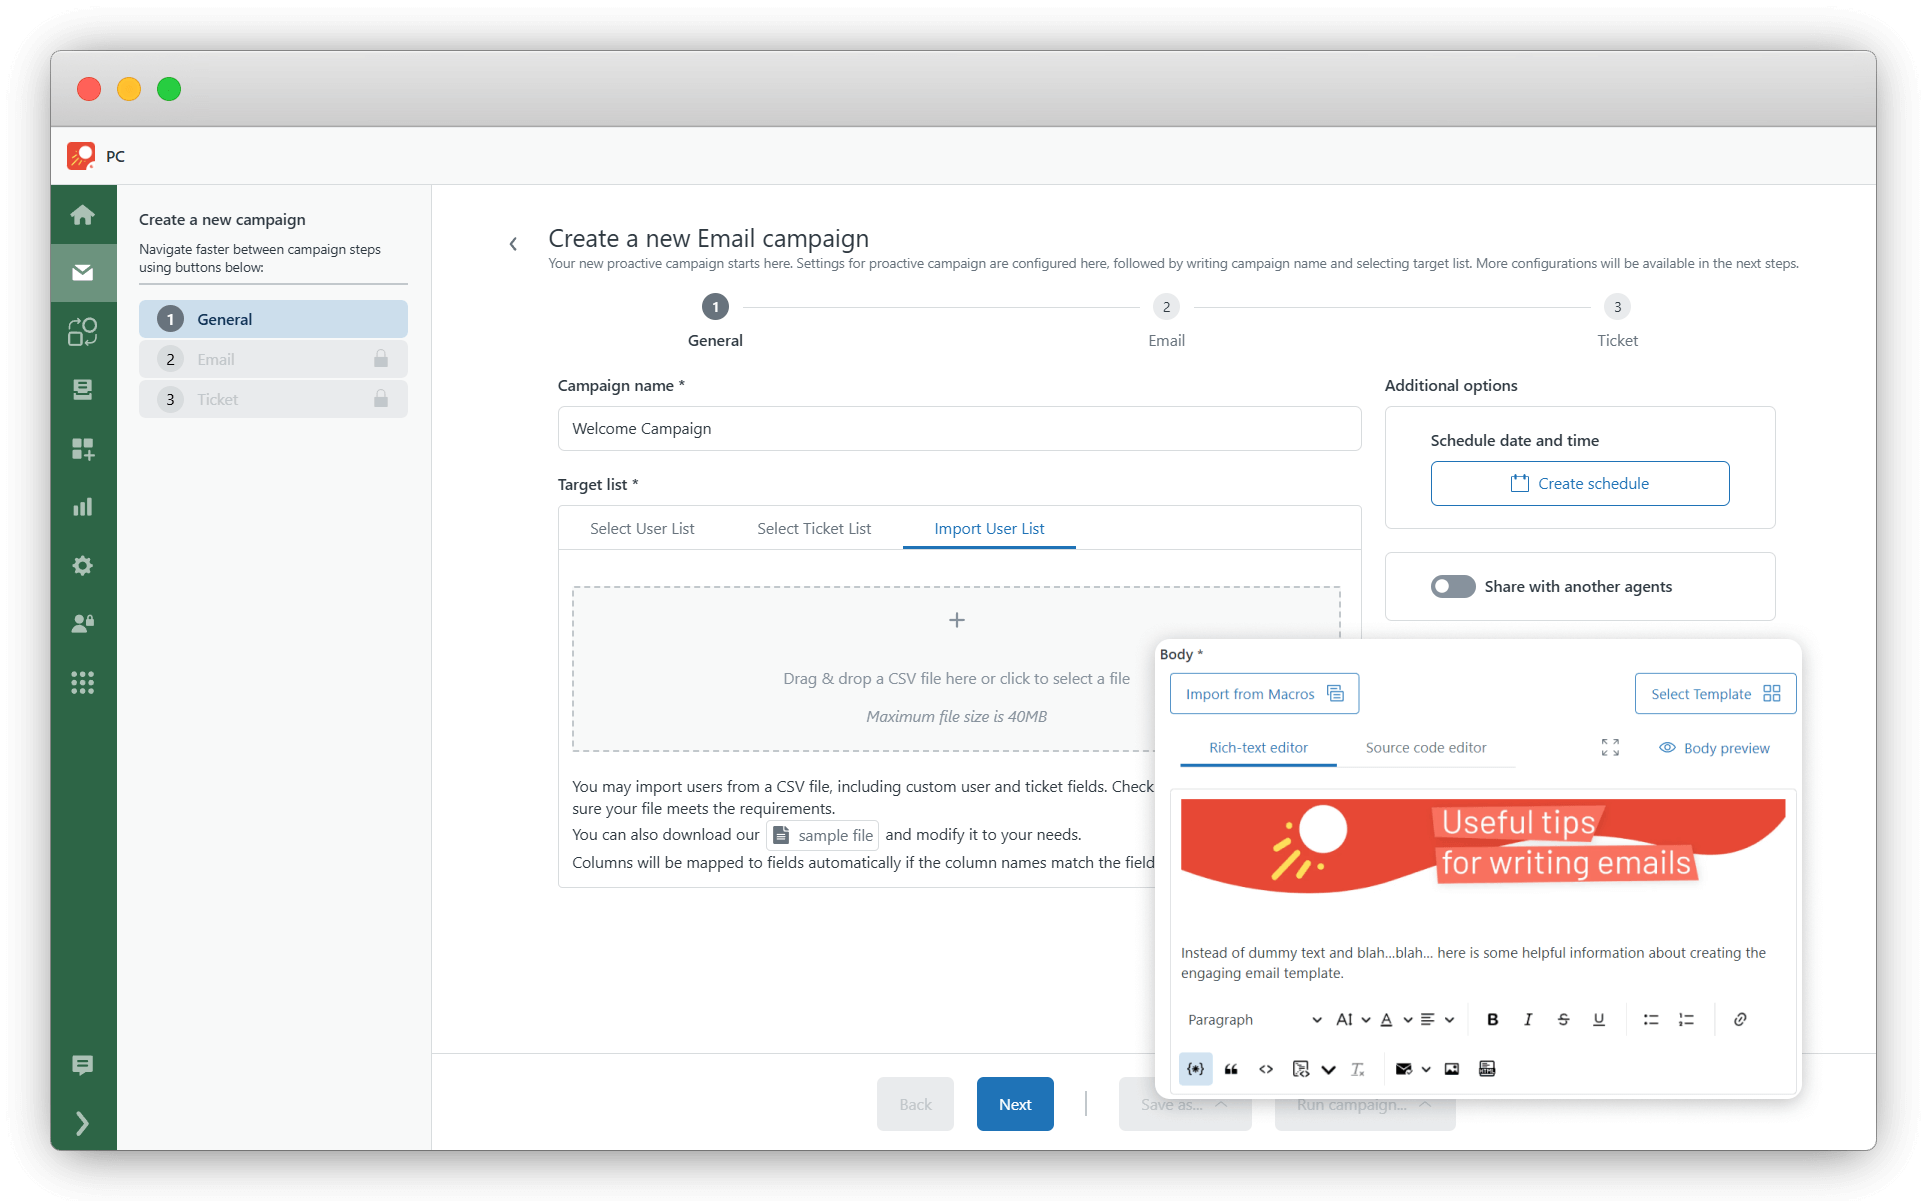Insert a numbered list
Image resolution: width=1927 pixels, height=1201 pixels.
(1686, 1020)
